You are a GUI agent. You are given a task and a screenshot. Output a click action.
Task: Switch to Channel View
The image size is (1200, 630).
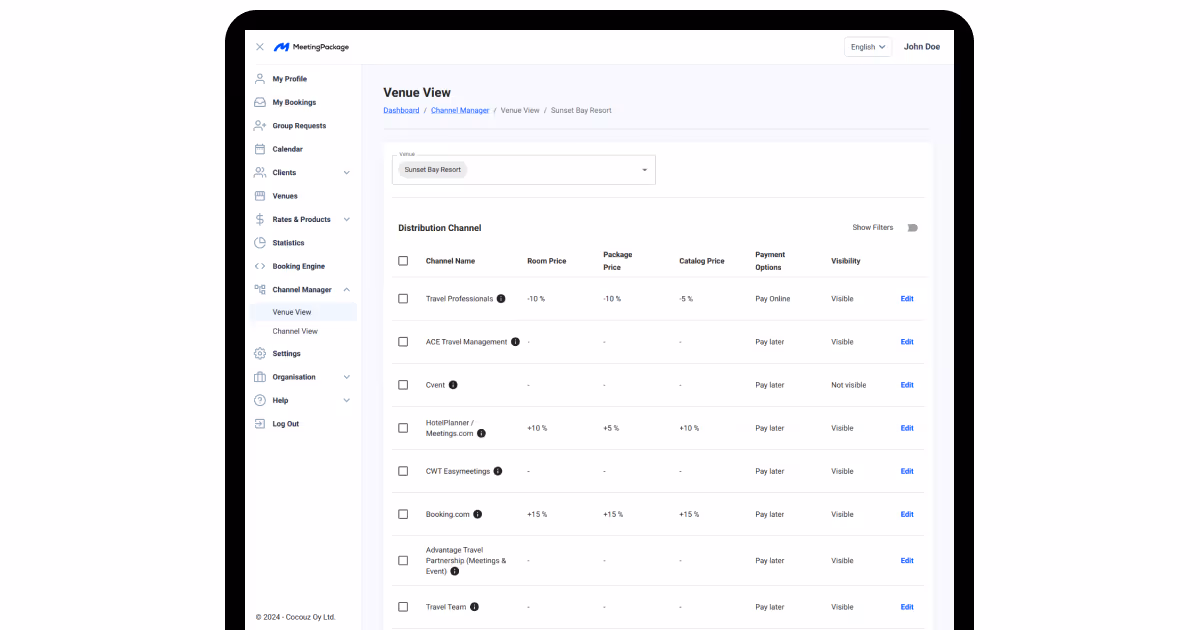[295, 331]
